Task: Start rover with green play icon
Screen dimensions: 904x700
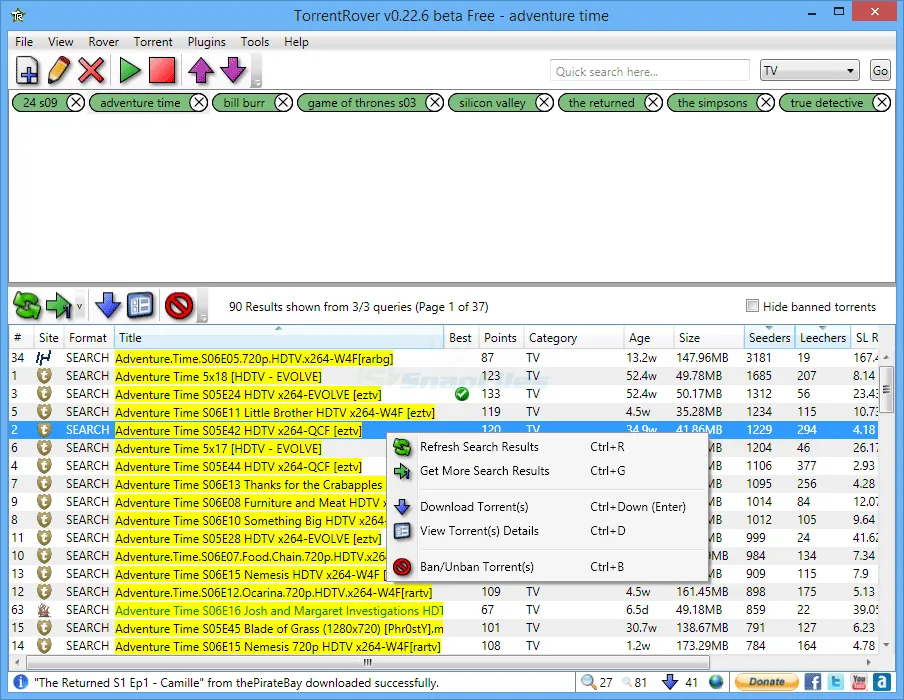Action: click(130, 70)
